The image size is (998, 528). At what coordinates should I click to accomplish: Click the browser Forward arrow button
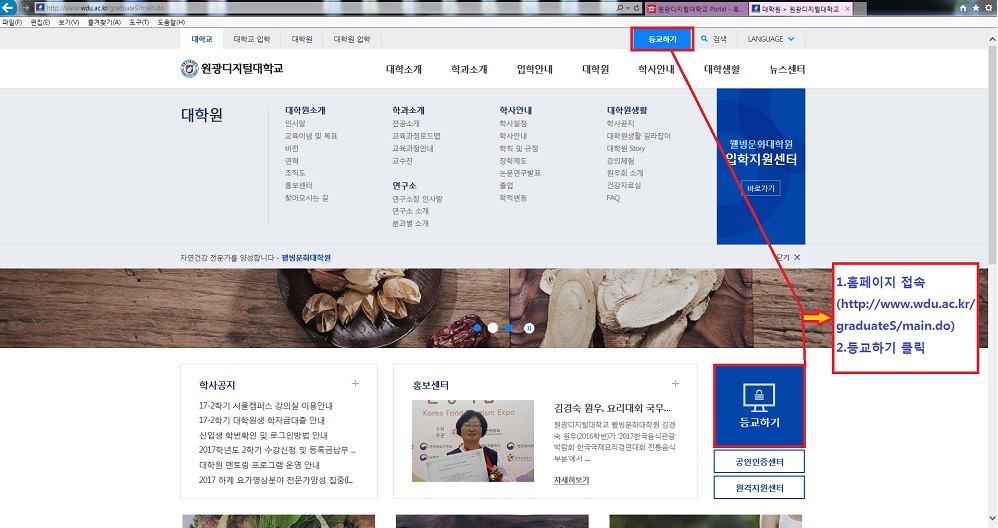(25, 8)
